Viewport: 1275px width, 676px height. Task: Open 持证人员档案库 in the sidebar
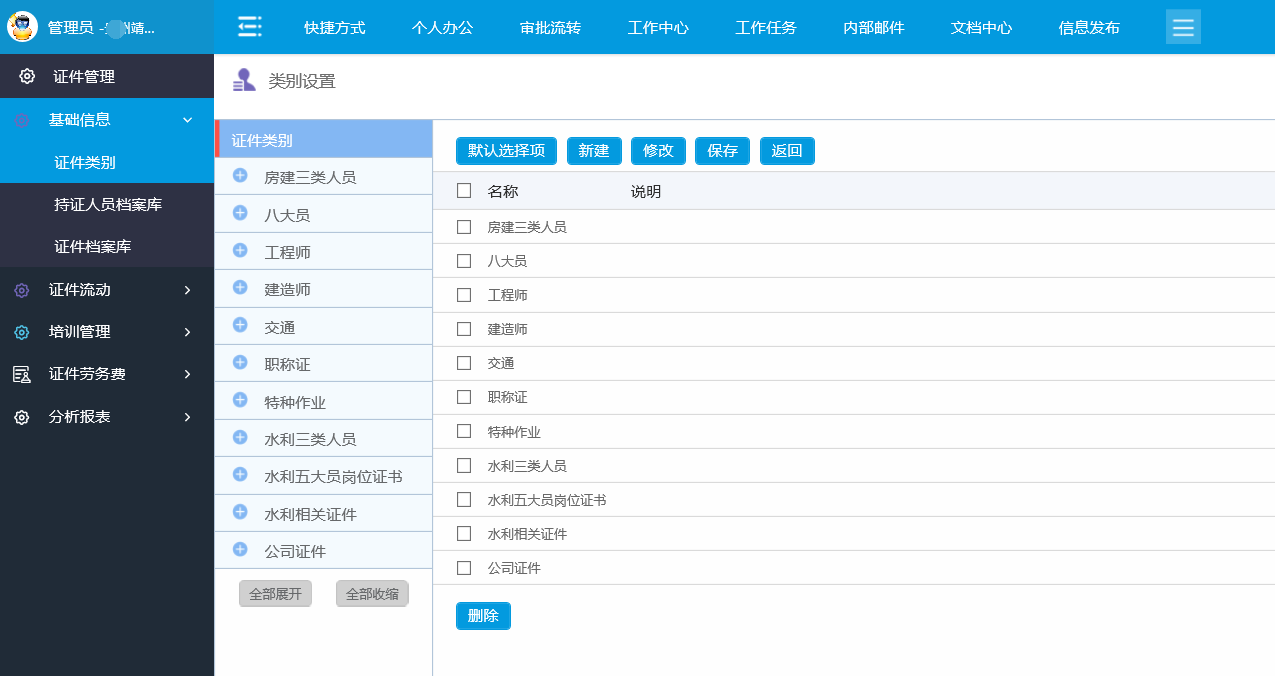pyautogui.click(x=108, y=205)
